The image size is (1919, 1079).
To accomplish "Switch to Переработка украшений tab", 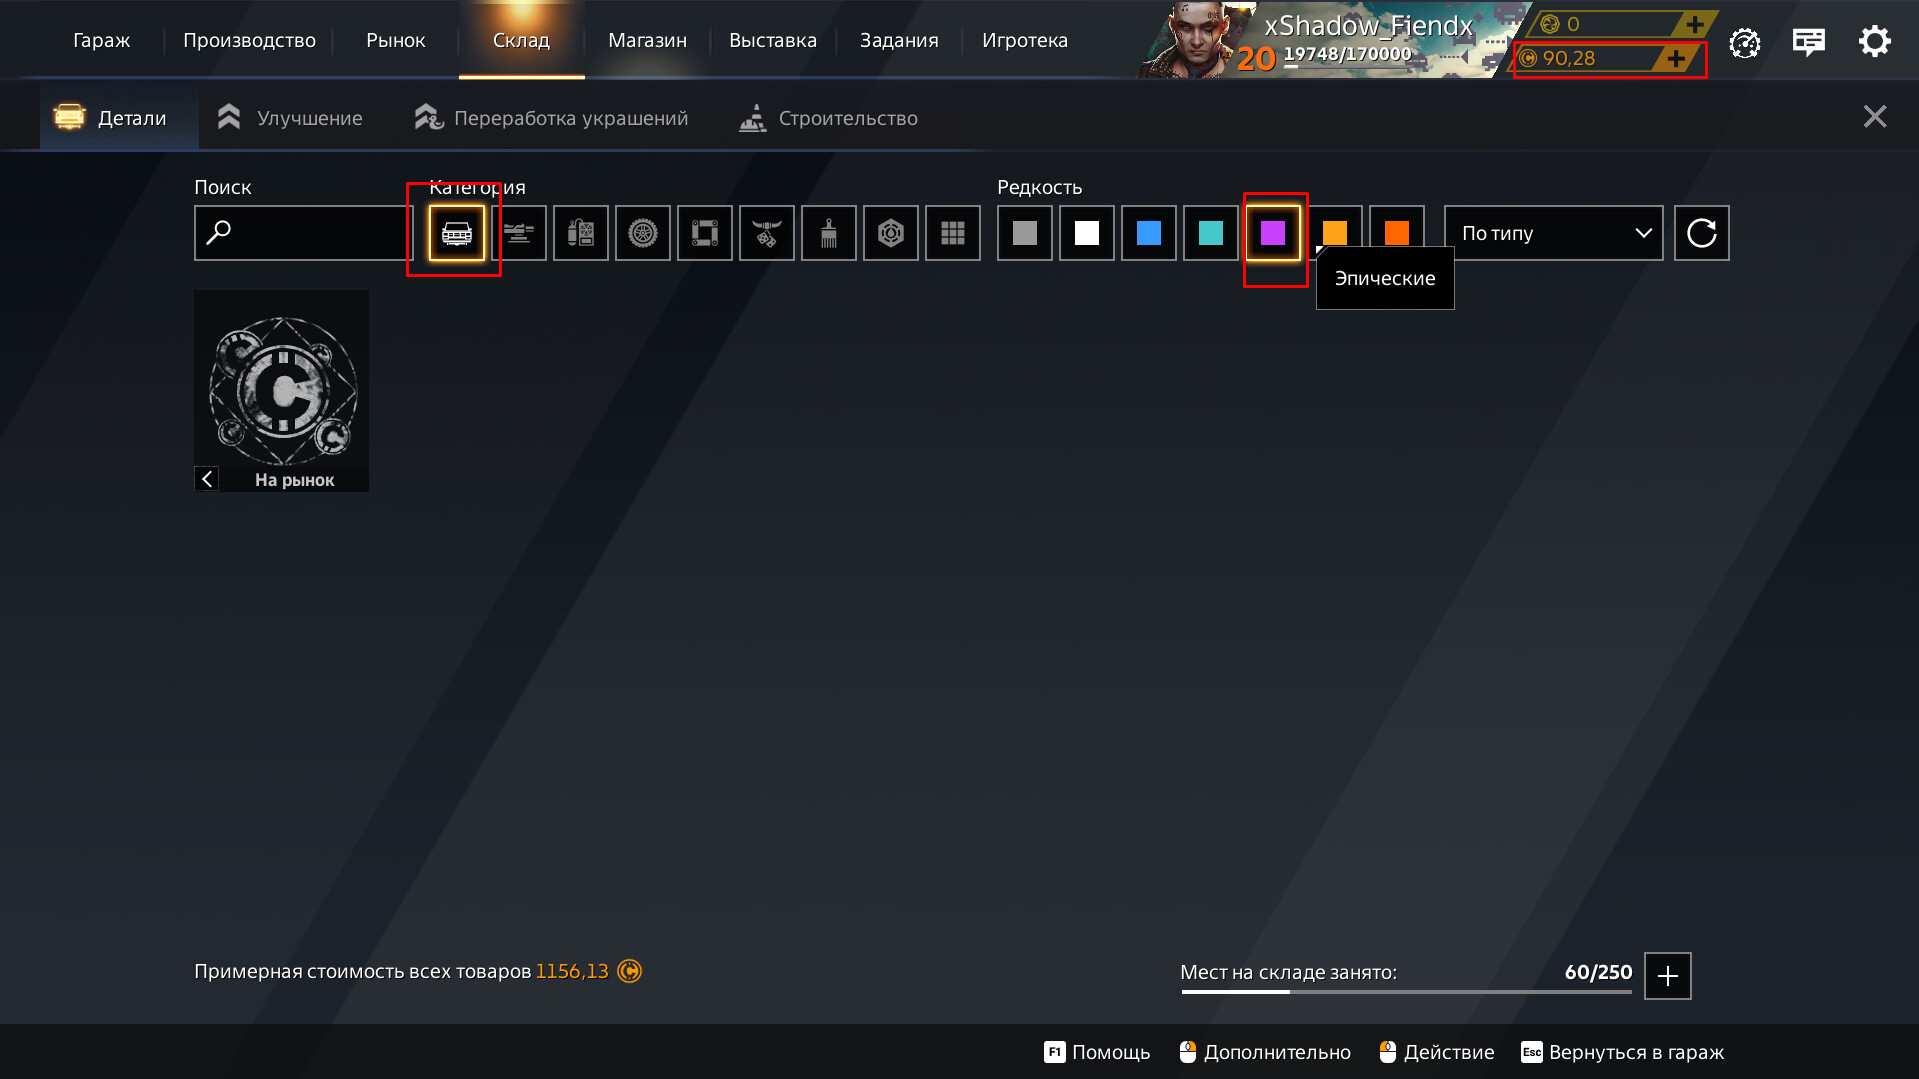I will pyautogui.click(x=552, y=118).
